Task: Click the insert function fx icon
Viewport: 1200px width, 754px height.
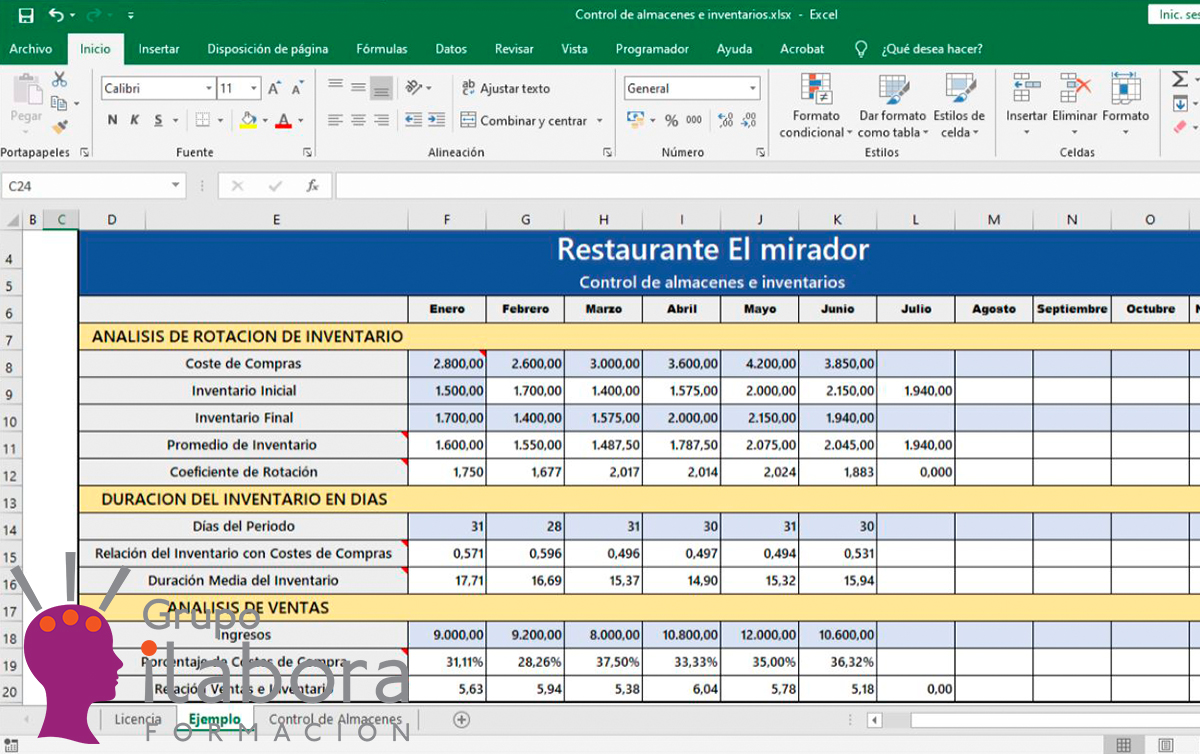Action: coord(312,186)
